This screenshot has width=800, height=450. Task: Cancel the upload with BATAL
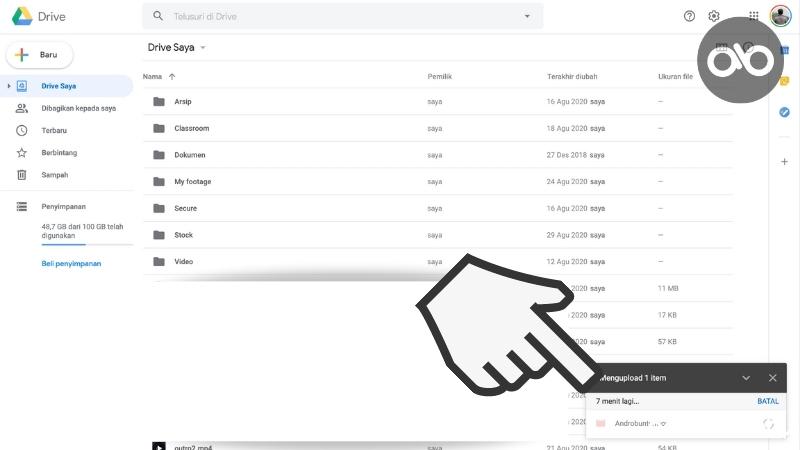(768, 401)
